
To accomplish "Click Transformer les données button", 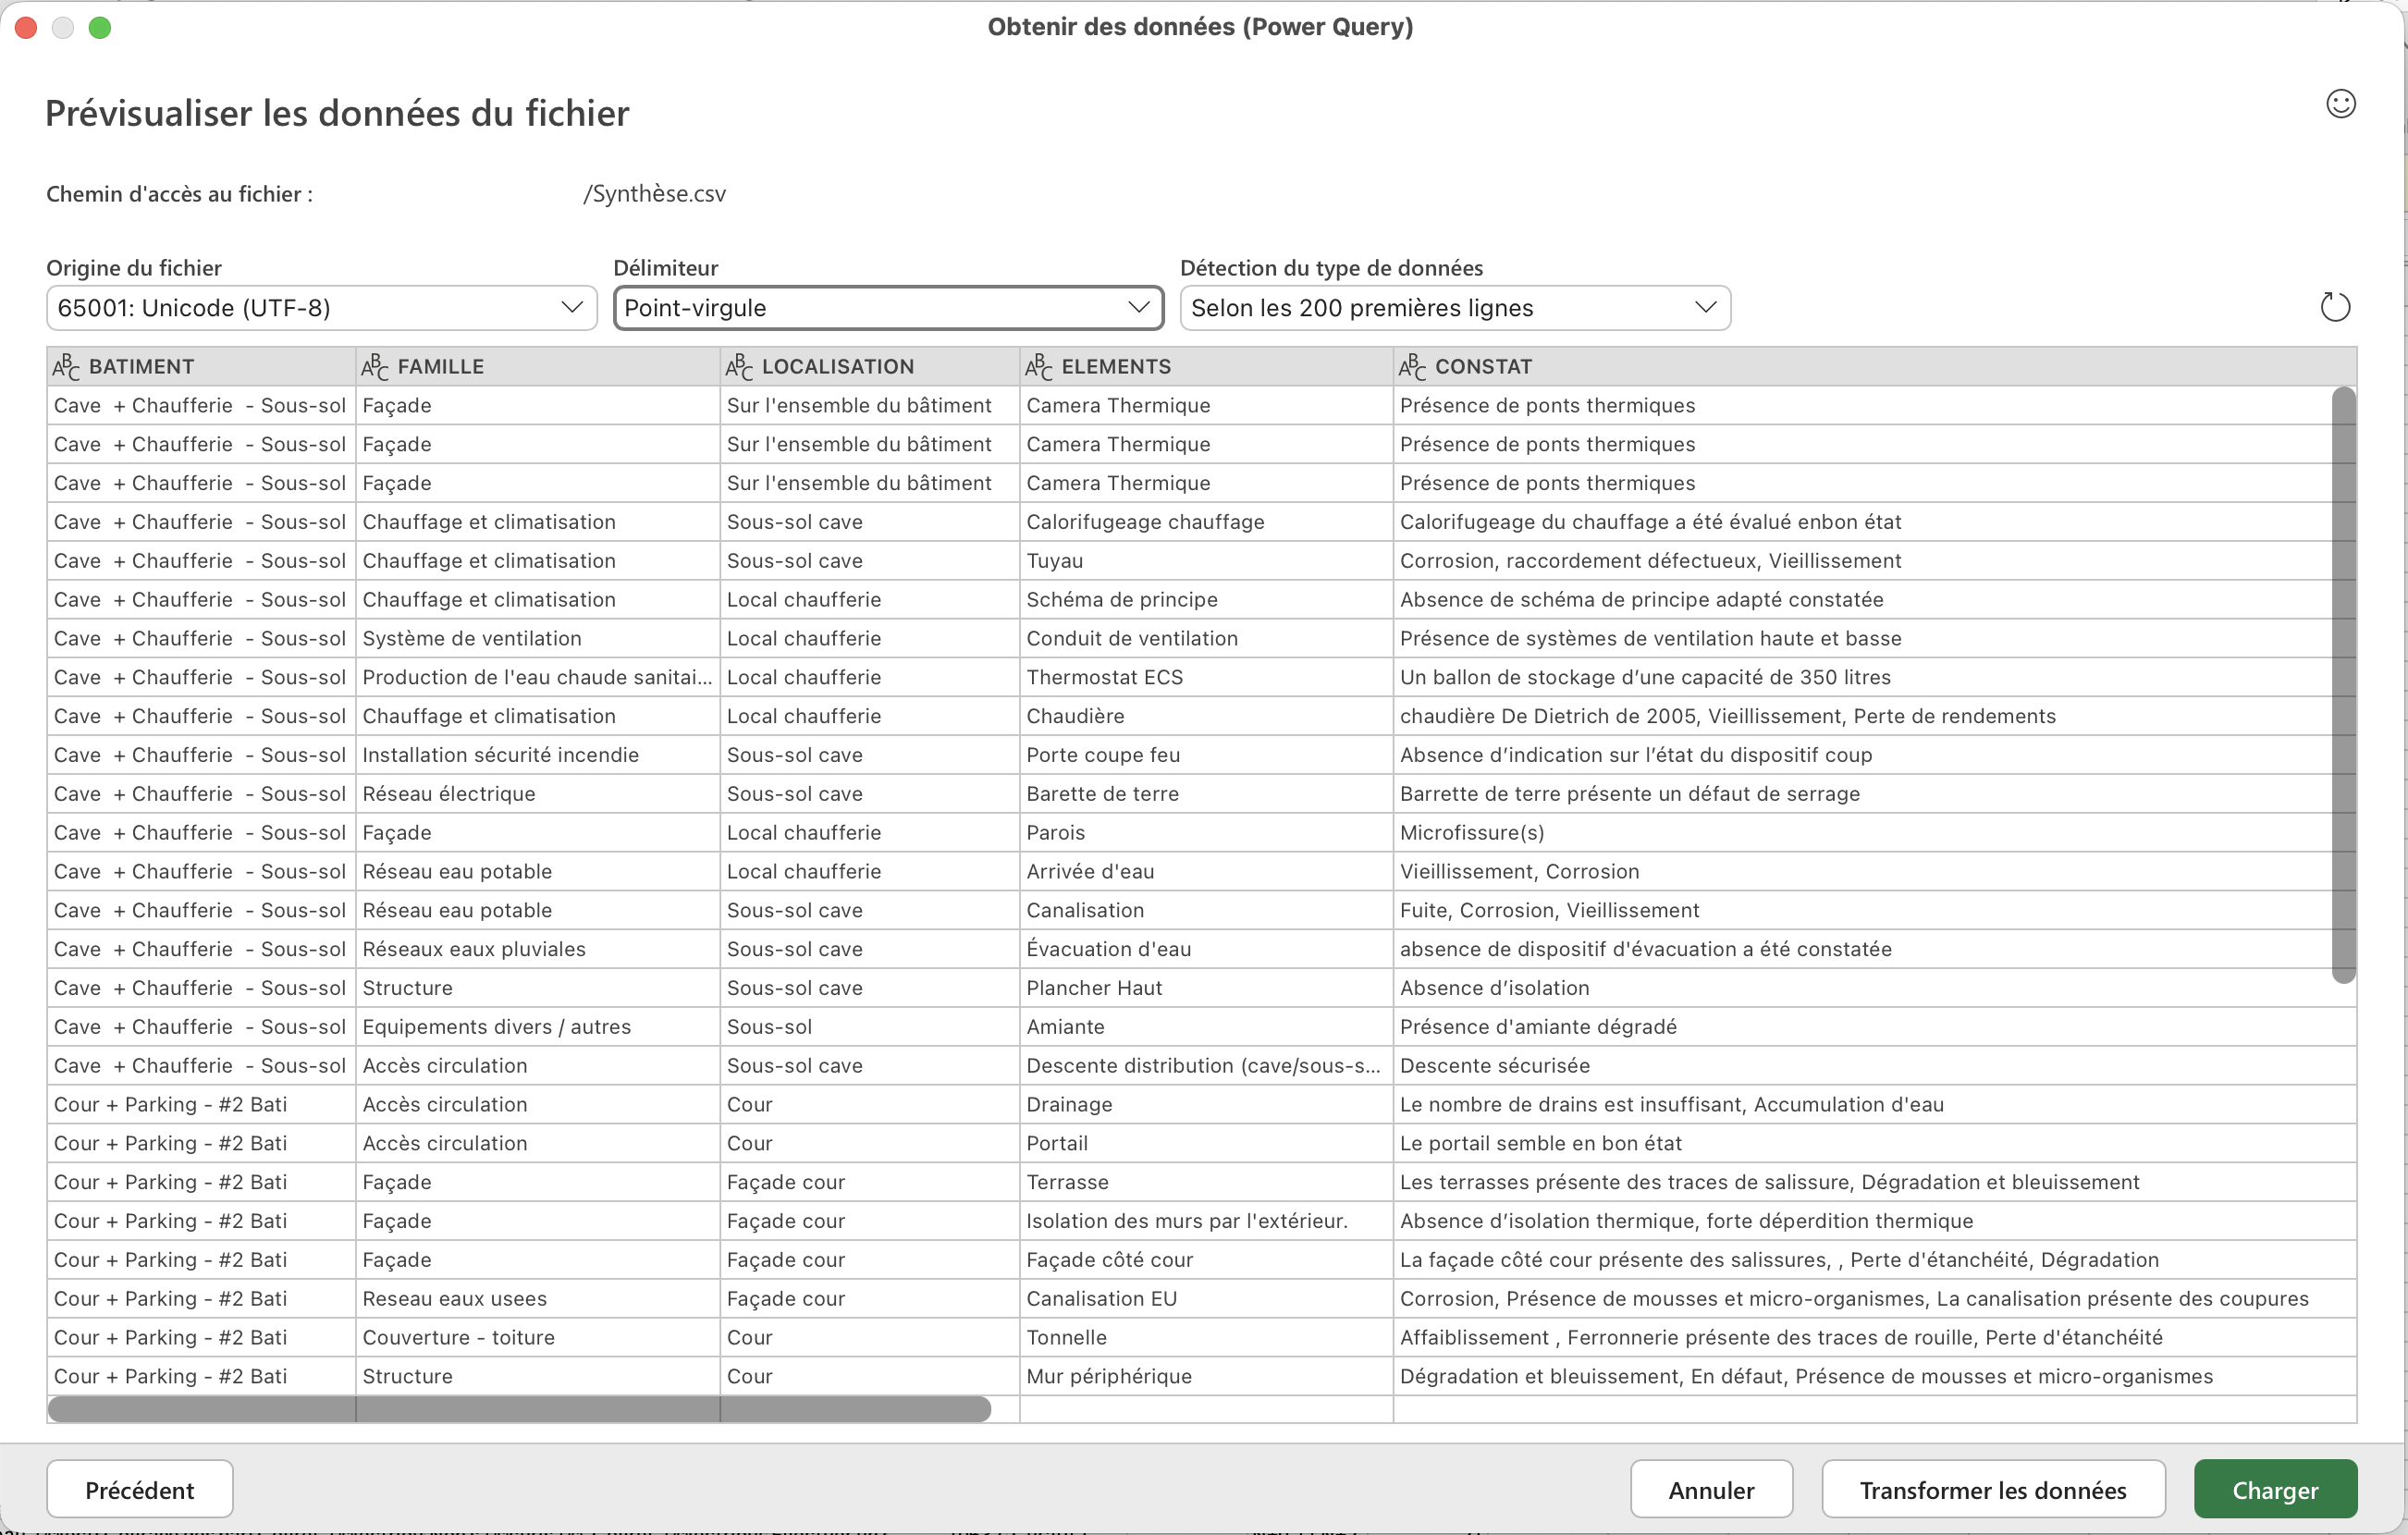I will pos(1992,1490).
